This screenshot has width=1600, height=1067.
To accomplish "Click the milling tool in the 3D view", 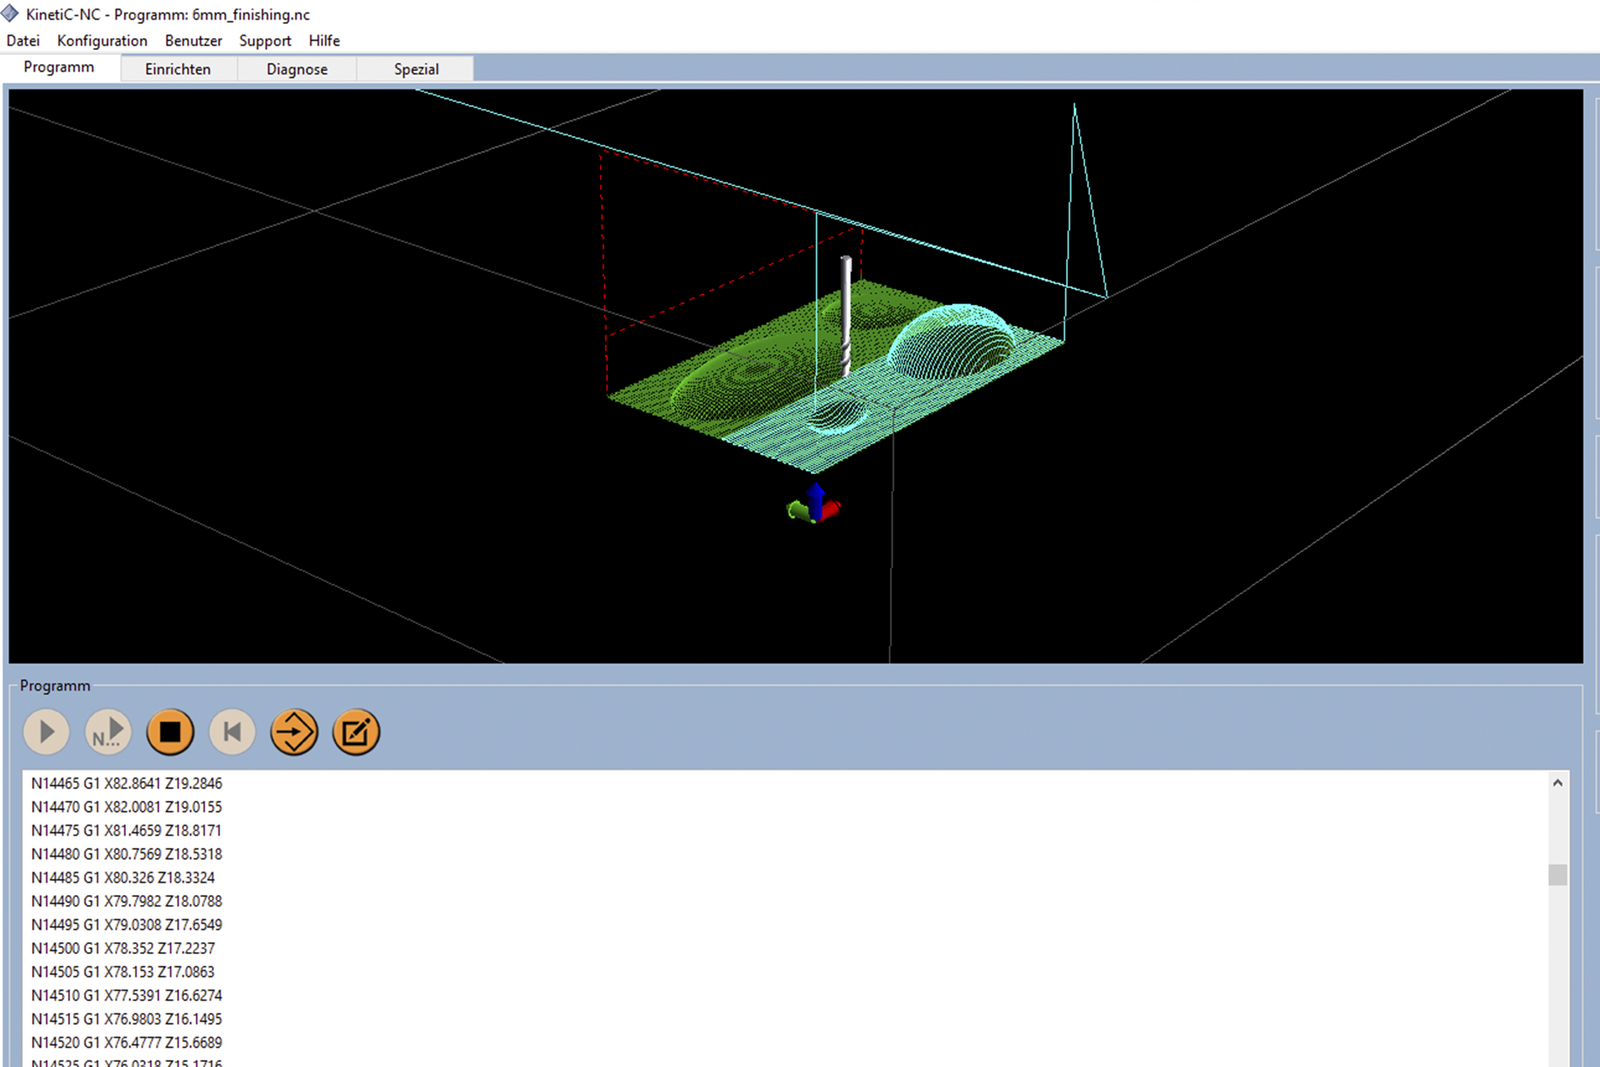I will pyautogui.click(x=846, y=315).
